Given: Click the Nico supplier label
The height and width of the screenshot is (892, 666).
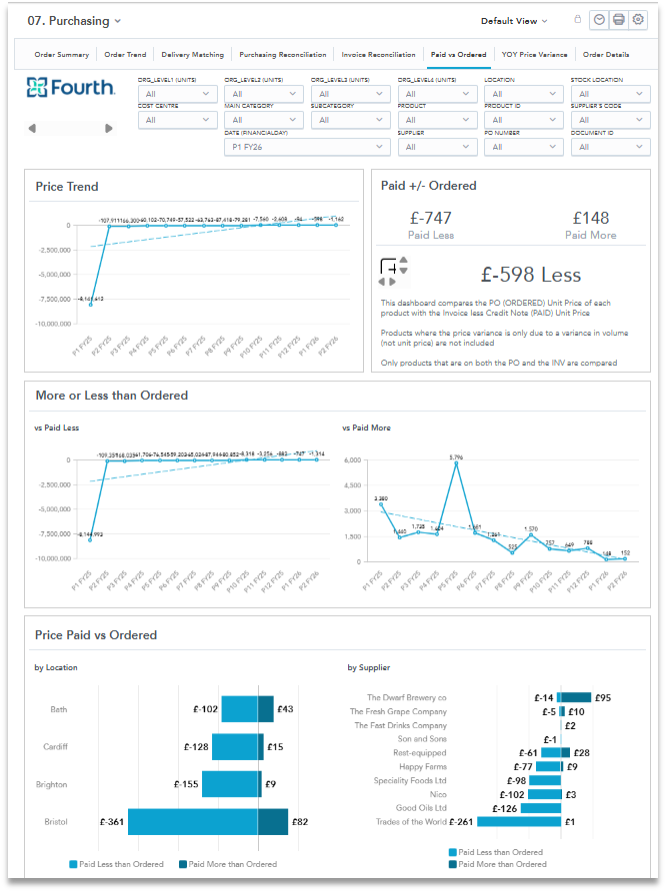Looking at the screenshot, I should coord(438,794).
